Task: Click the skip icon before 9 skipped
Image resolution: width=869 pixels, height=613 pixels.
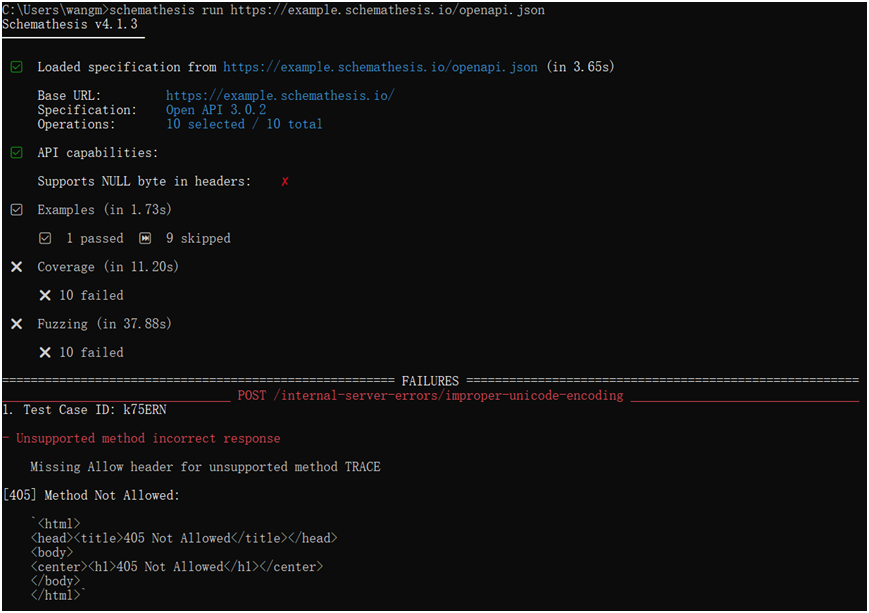Action: [x=145, y=239]
